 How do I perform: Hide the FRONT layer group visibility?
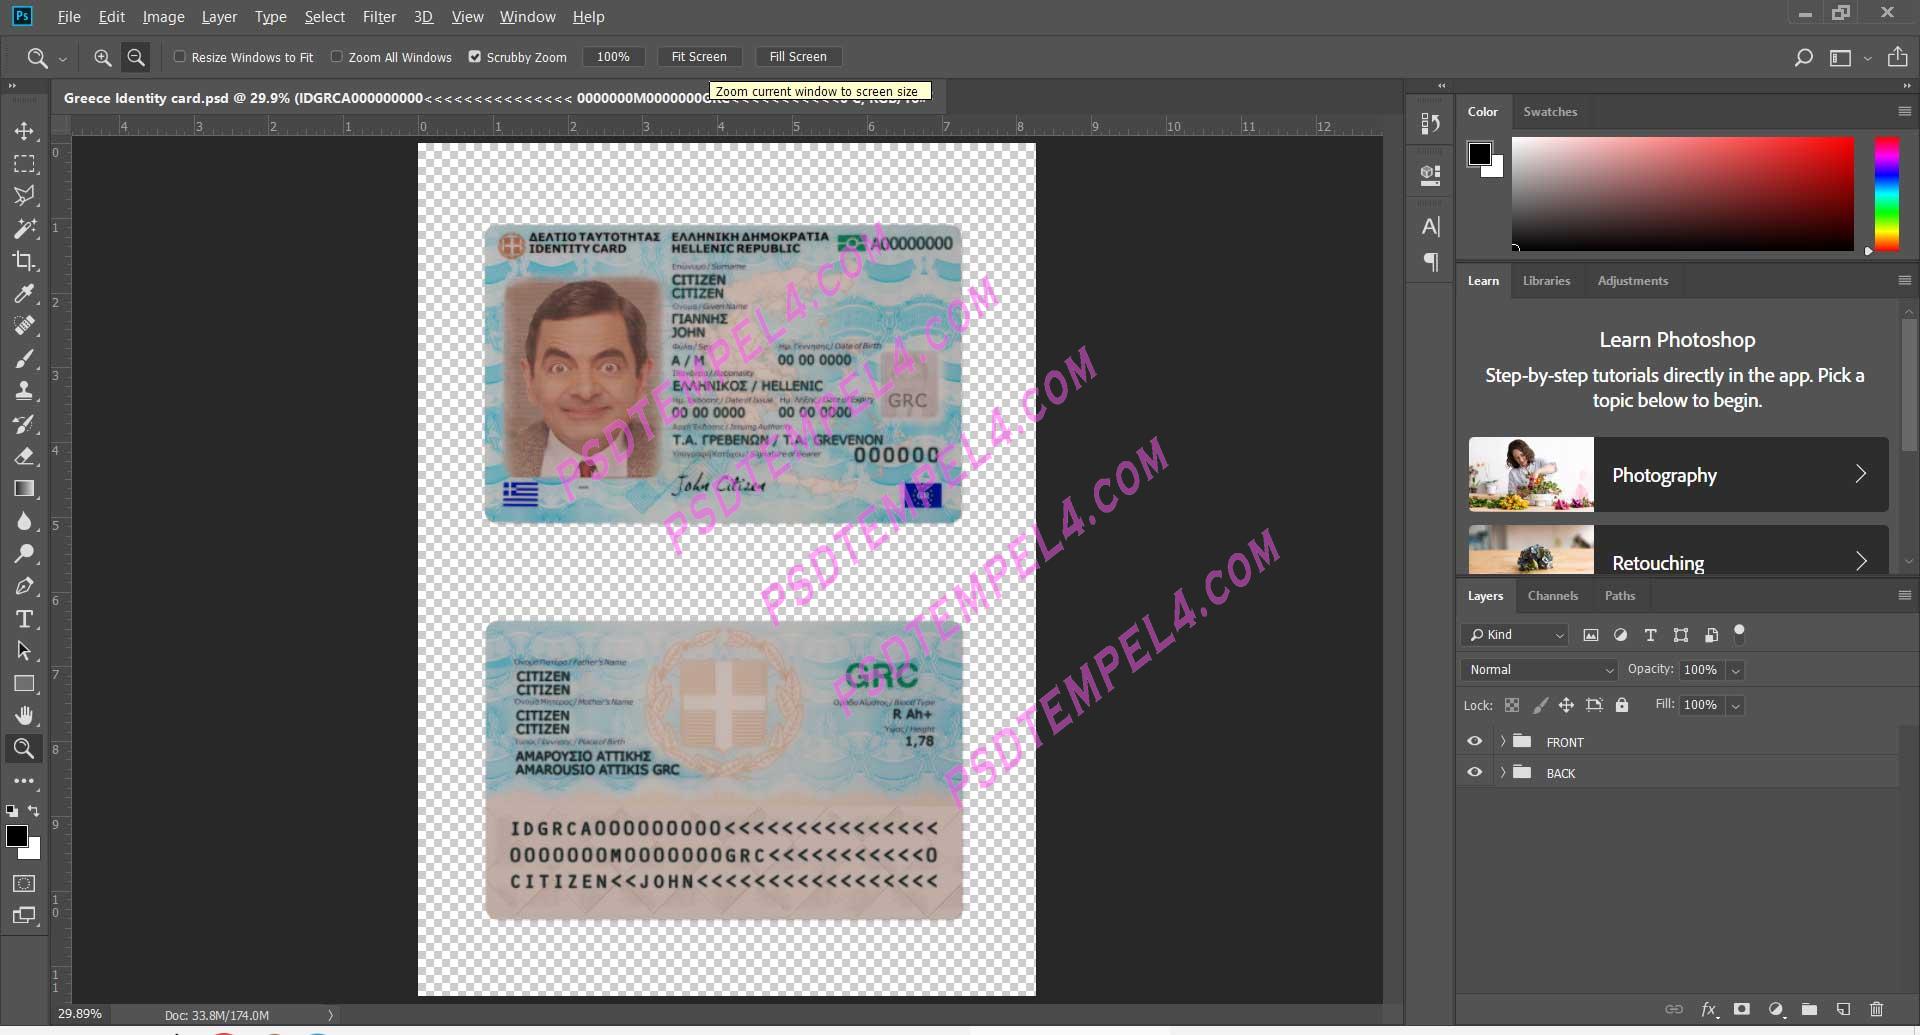point(1475,741)
